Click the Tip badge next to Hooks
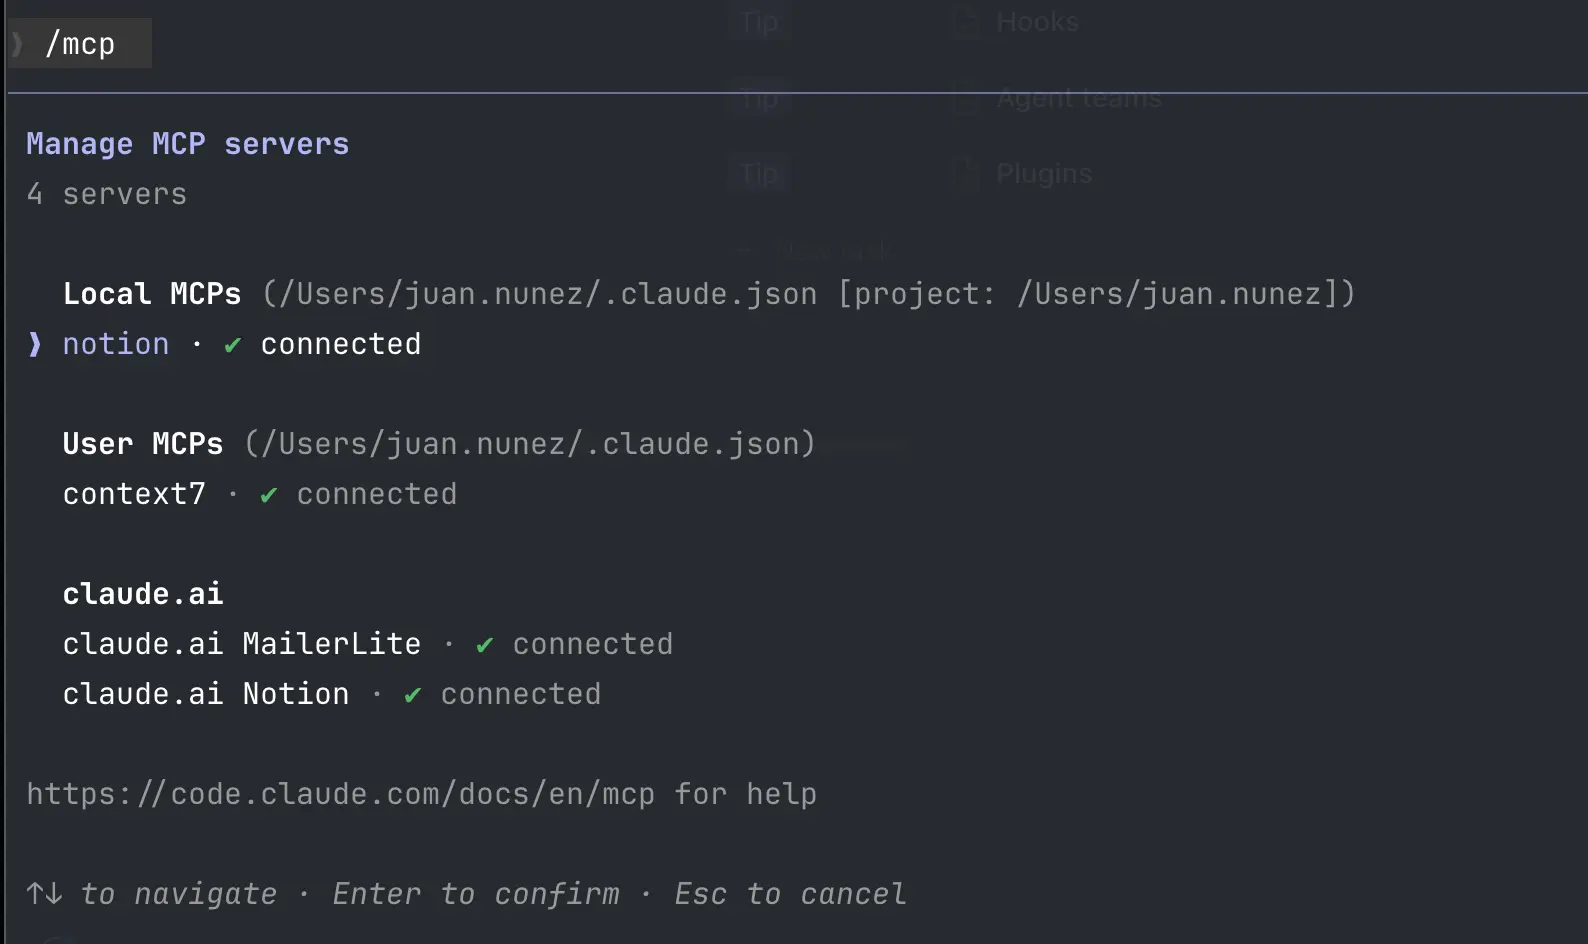The height and width of the screenshot is (944, 1588). pyautogui.click(x=757, y=21)
